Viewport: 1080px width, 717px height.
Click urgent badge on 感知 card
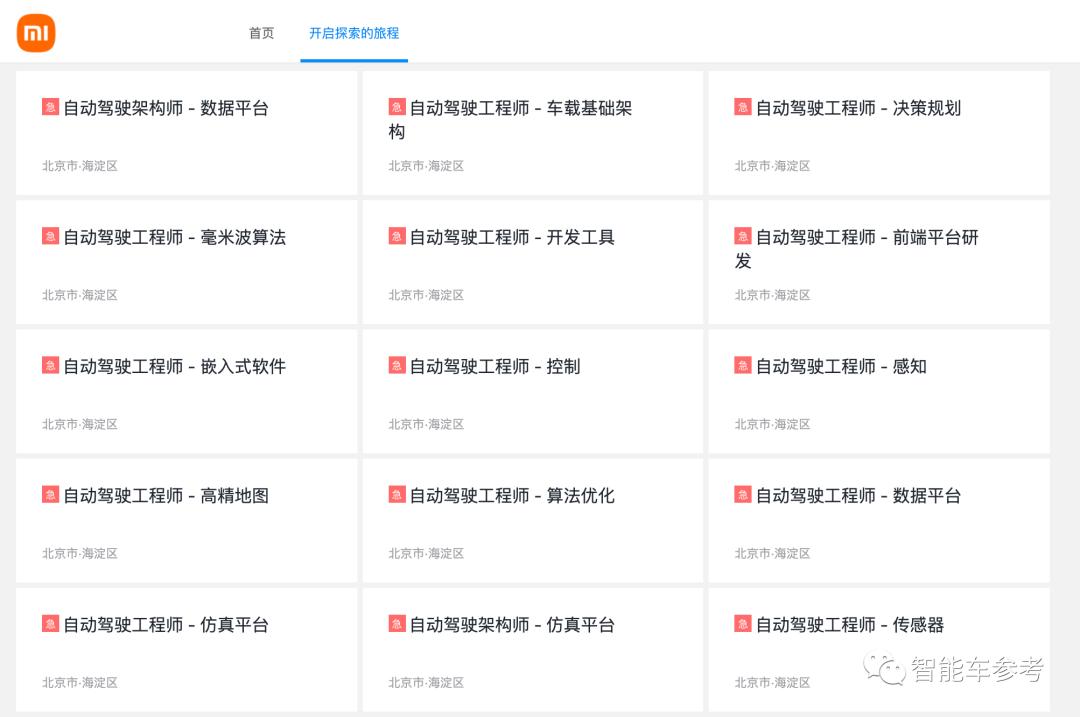pos(742,365)
